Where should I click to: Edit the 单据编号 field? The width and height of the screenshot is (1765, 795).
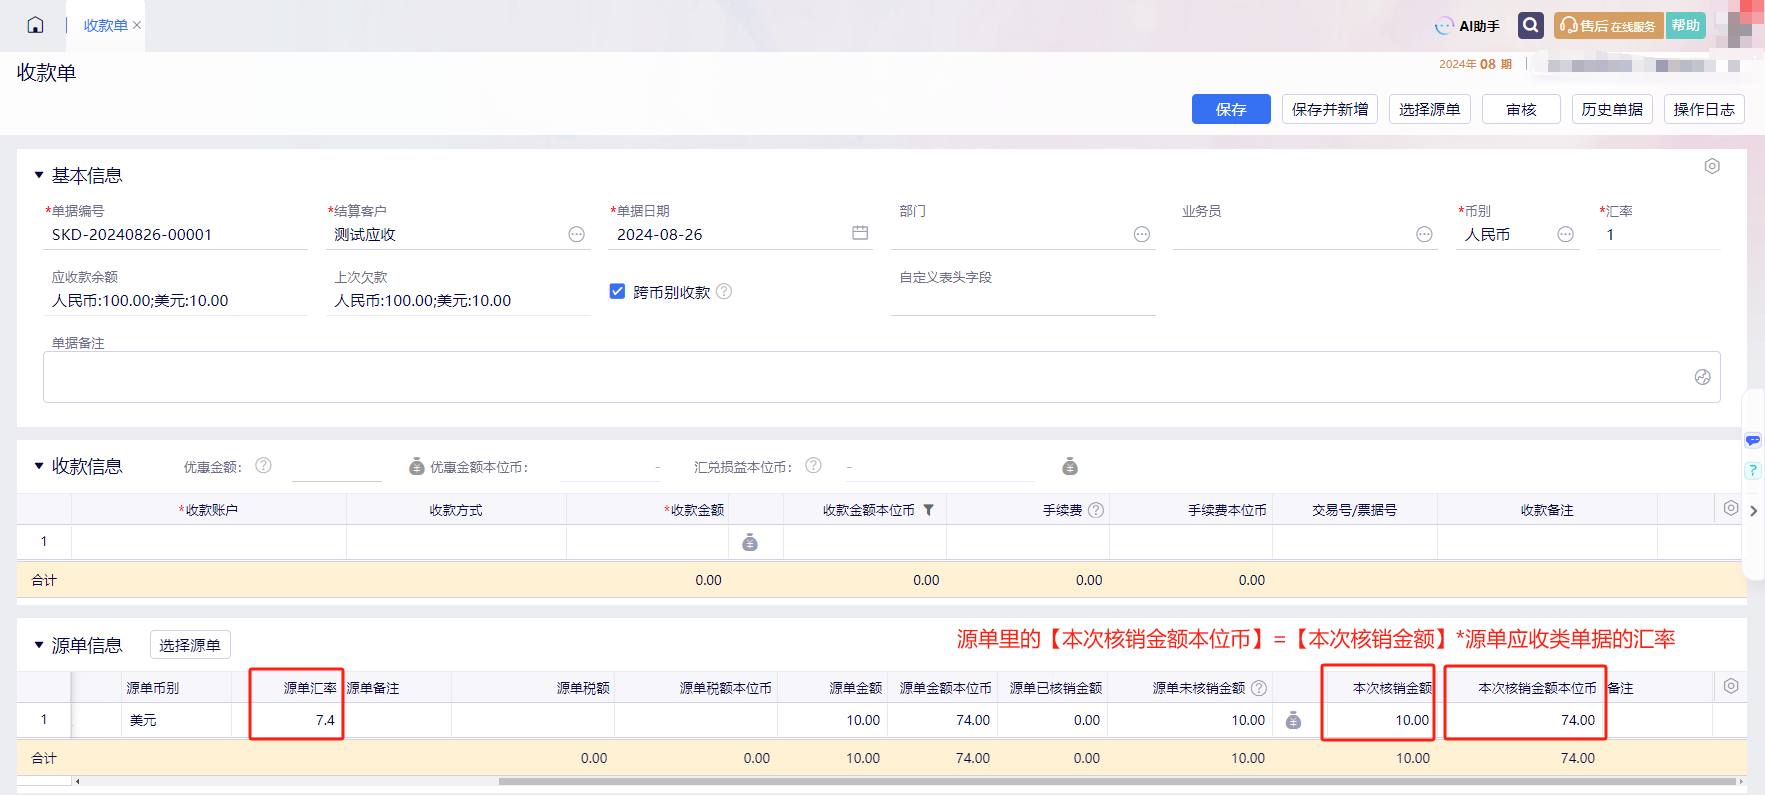(x=175, y=235)
